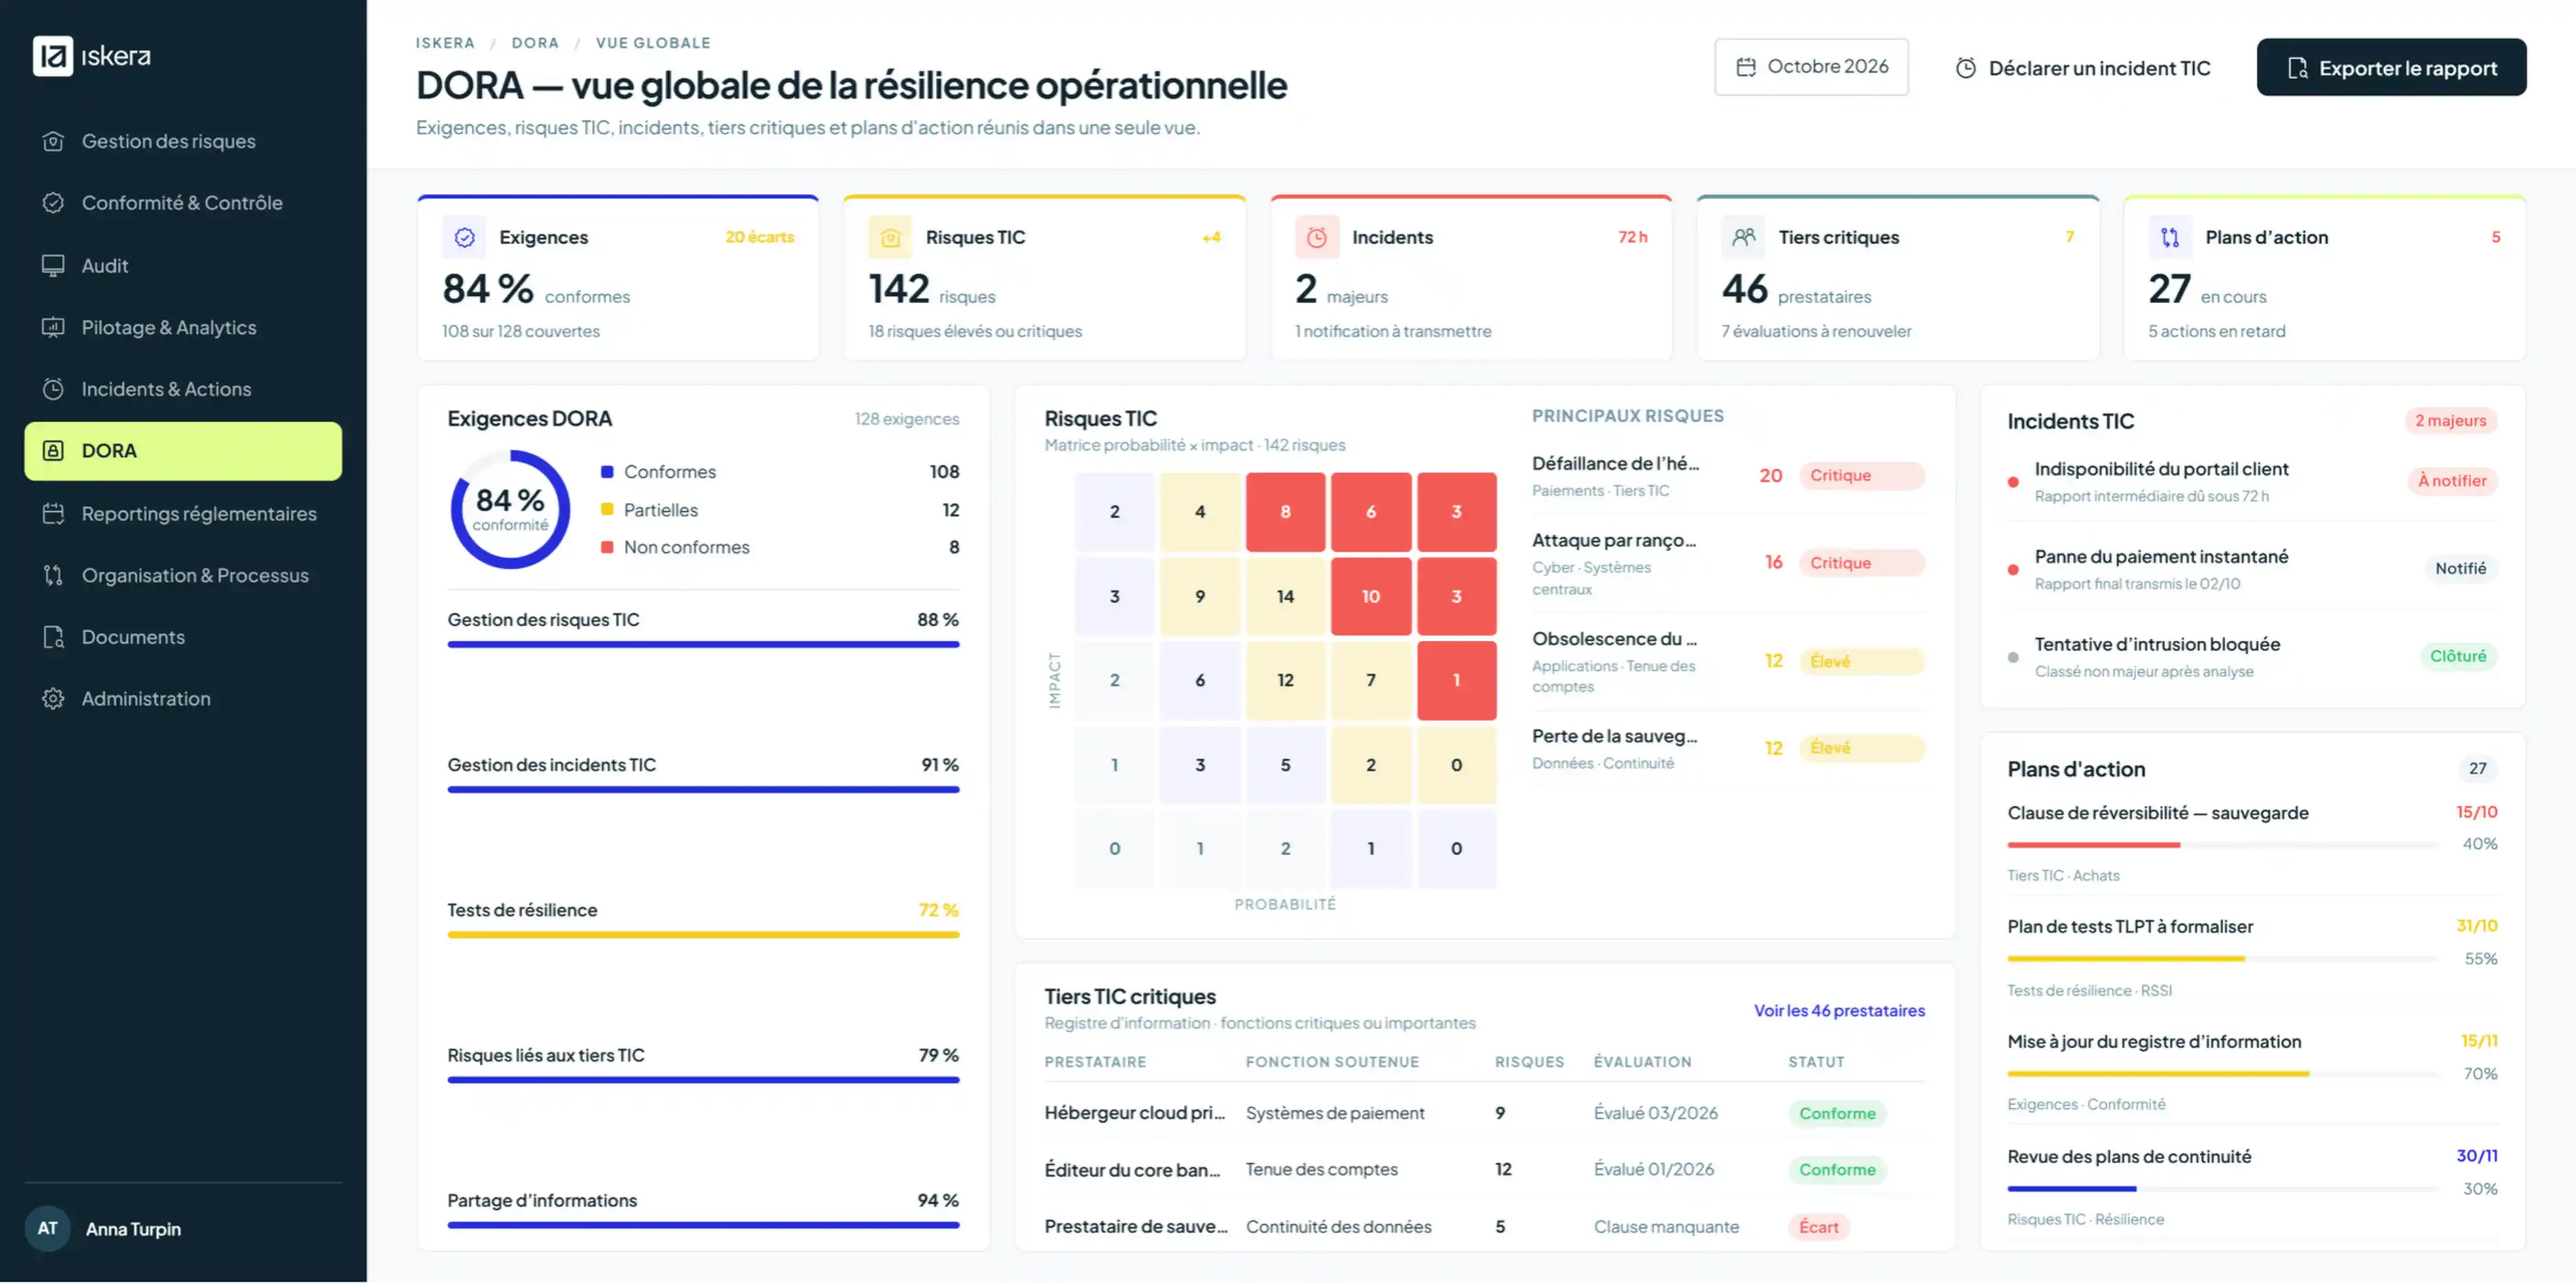Click the Plans d'action card icon
The image size is (2576, 1283).
(x=2170, y=238)
